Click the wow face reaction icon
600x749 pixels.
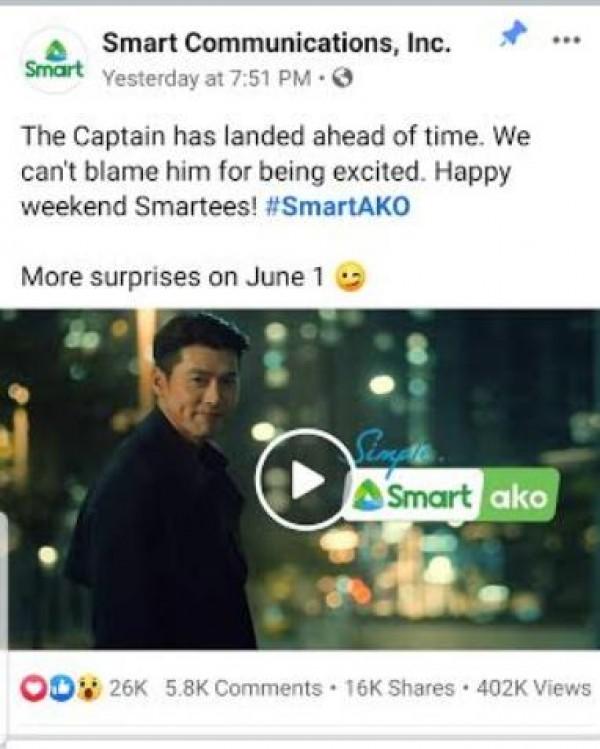(89, 688)
